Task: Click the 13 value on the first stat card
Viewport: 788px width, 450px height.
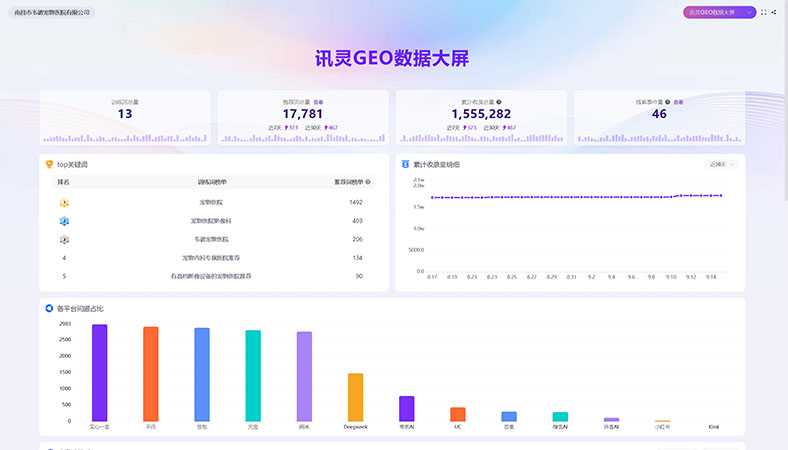Action: [x=125, y=114]
